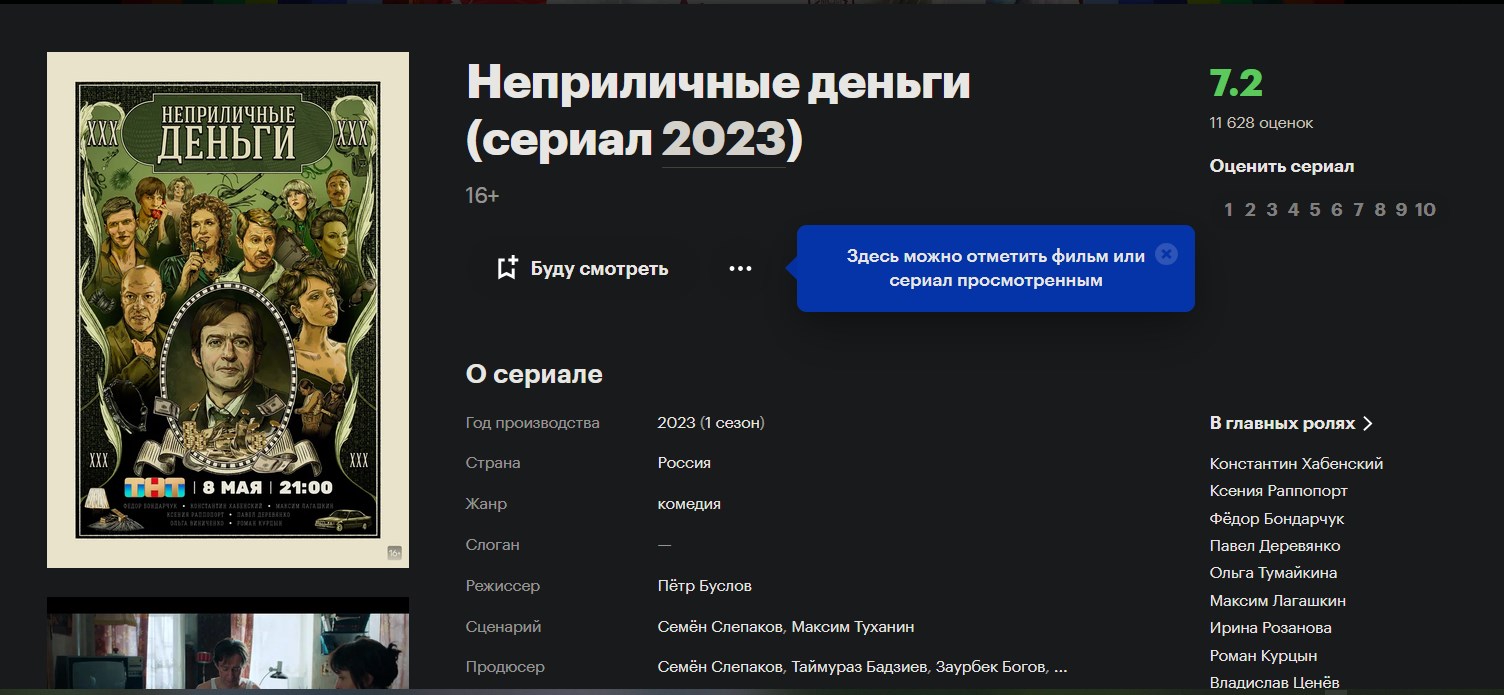Click the Слоган label
Viewport: 1504px width, 695px height.
[x=493, y=545]
